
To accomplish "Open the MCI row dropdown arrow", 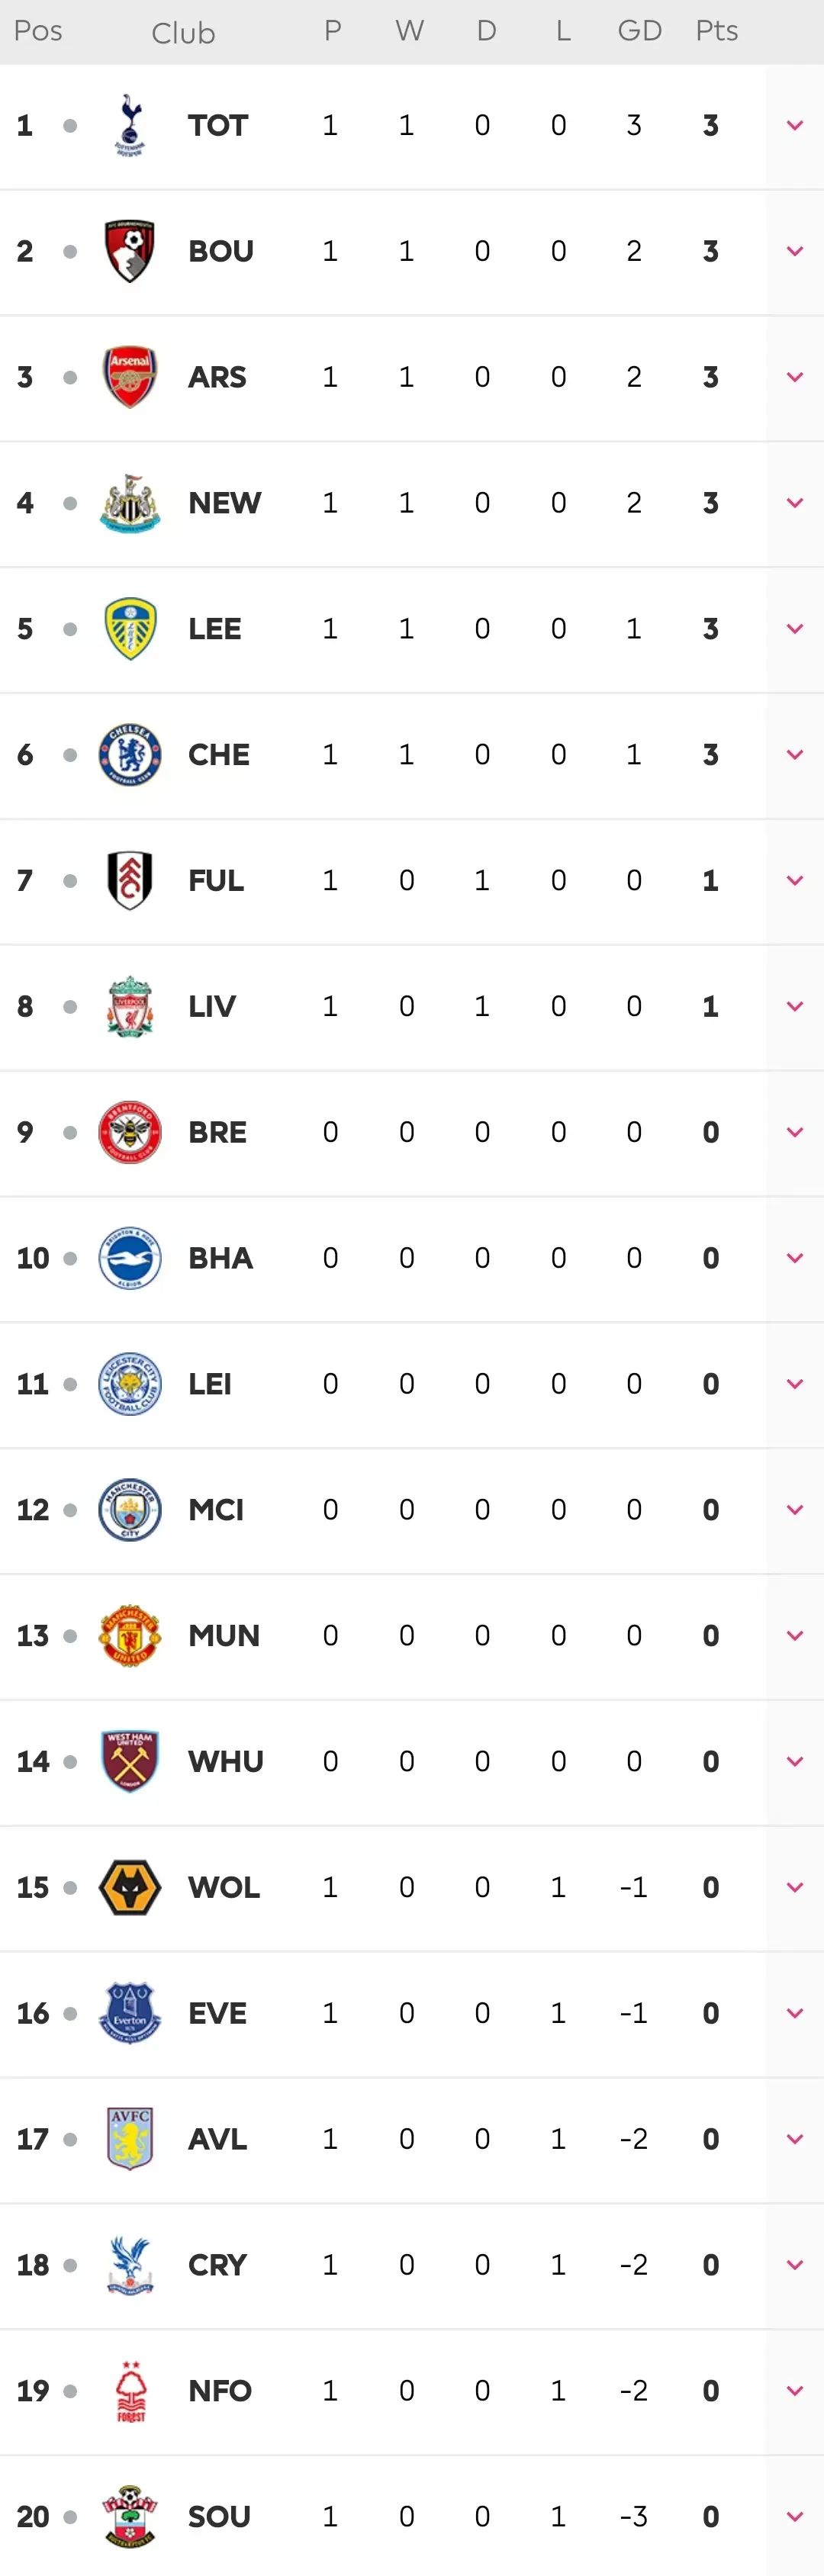I will pos(795,1510).
